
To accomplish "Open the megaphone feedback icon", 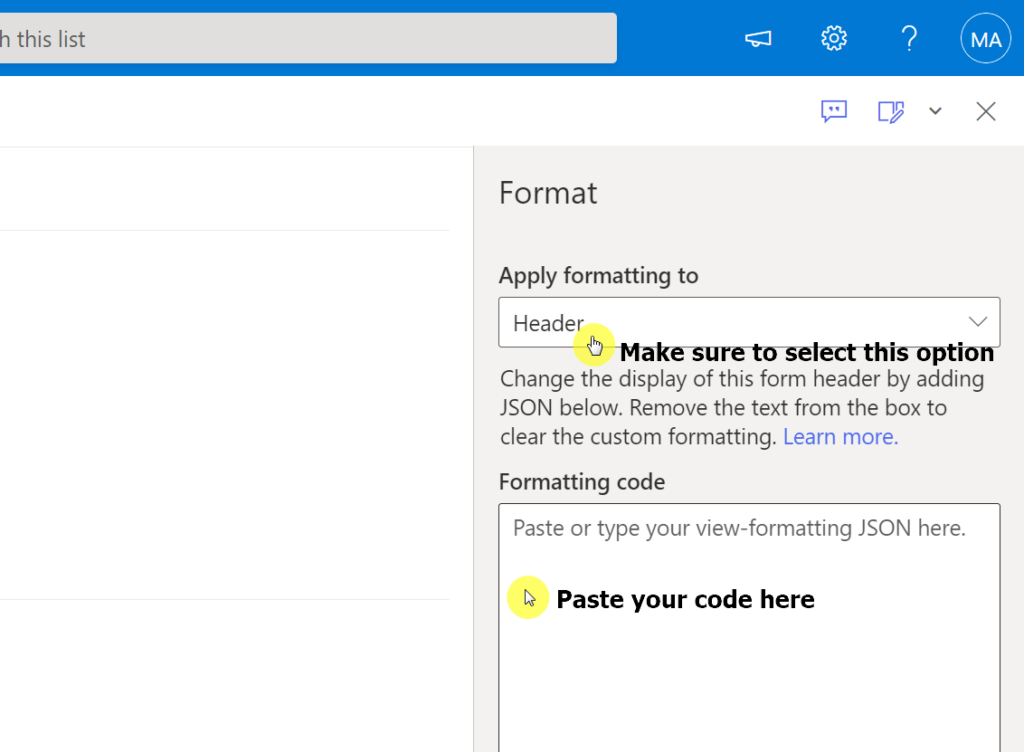I will (x=758, y=39).
